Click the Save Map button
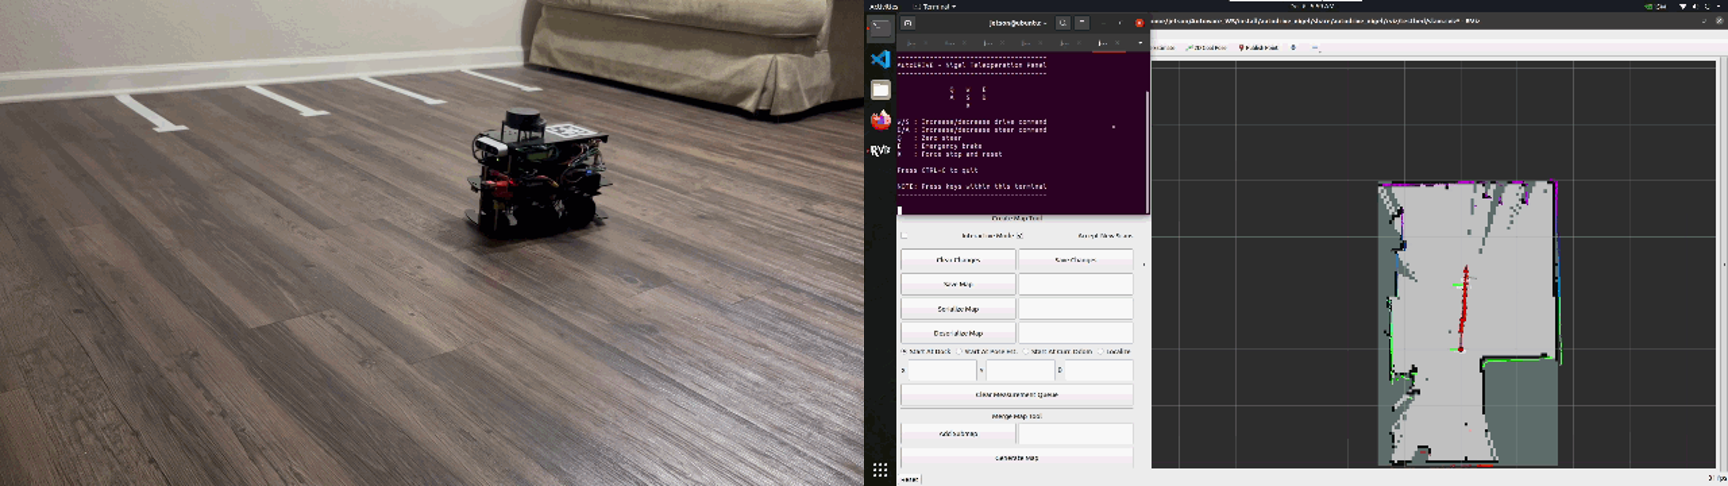 [x=958, y=284]
